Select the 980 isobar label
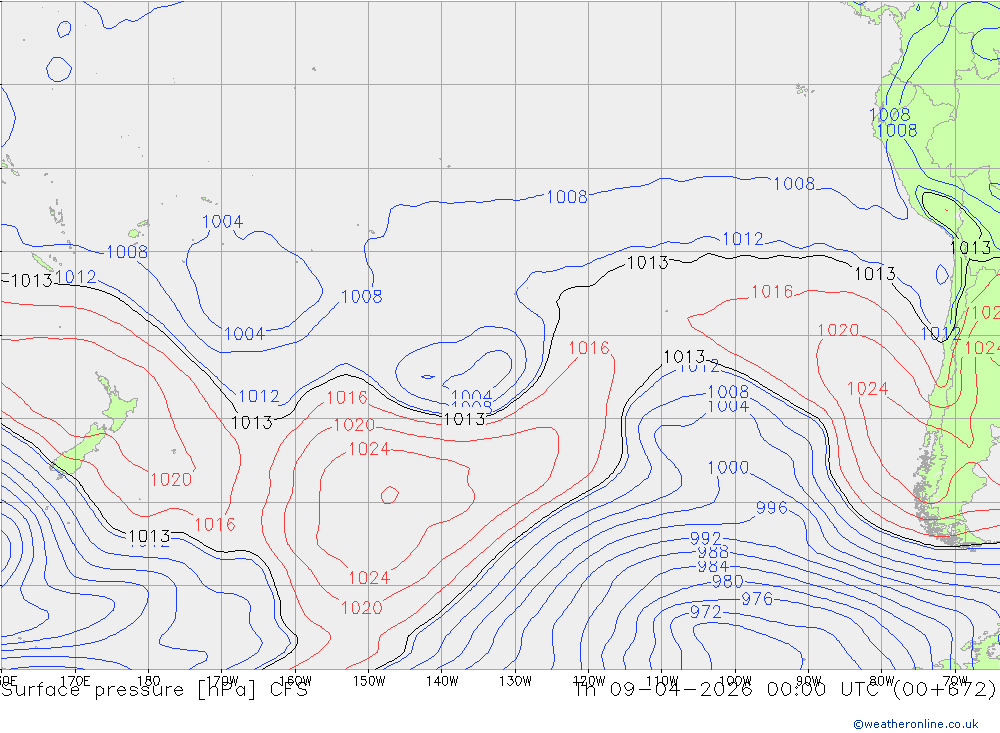 (727, 582)
